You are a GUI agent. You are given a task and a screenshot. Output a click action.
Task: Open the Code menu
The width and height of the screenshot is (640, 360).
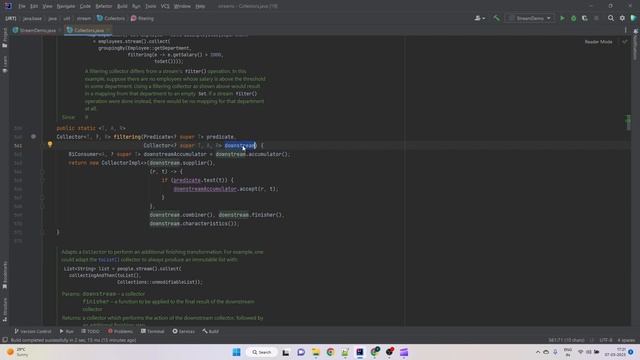pos(85,6)
